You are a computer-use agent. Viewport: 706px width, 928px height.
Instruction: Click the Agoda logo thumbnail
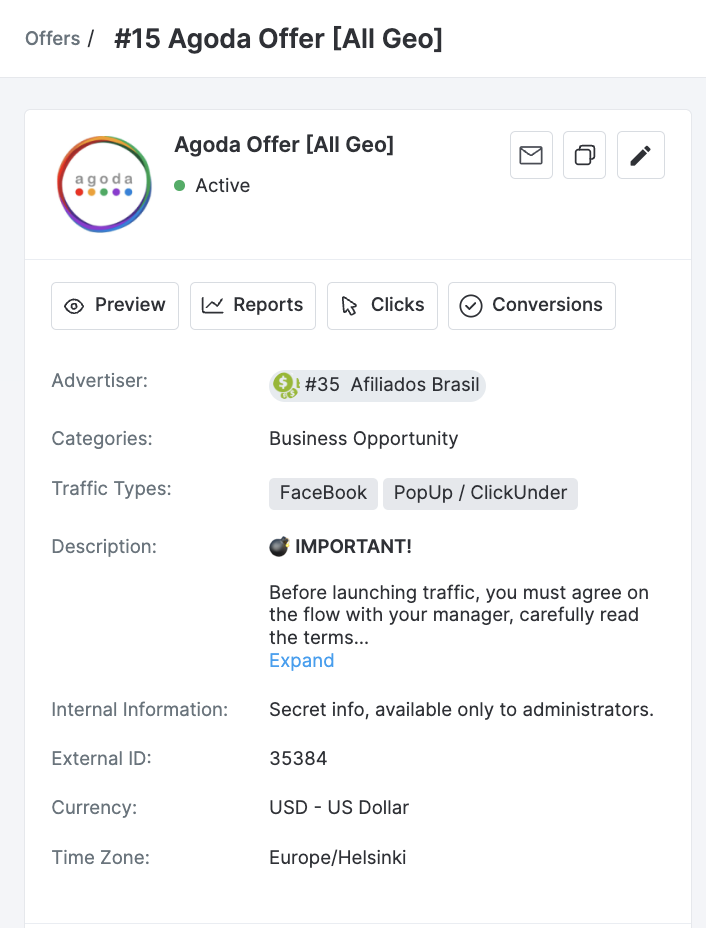tap(104, 184)
